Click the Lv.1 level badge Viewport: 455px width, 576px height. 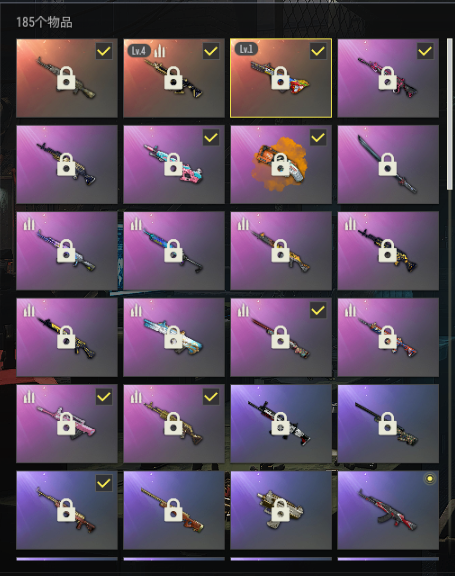246,49
